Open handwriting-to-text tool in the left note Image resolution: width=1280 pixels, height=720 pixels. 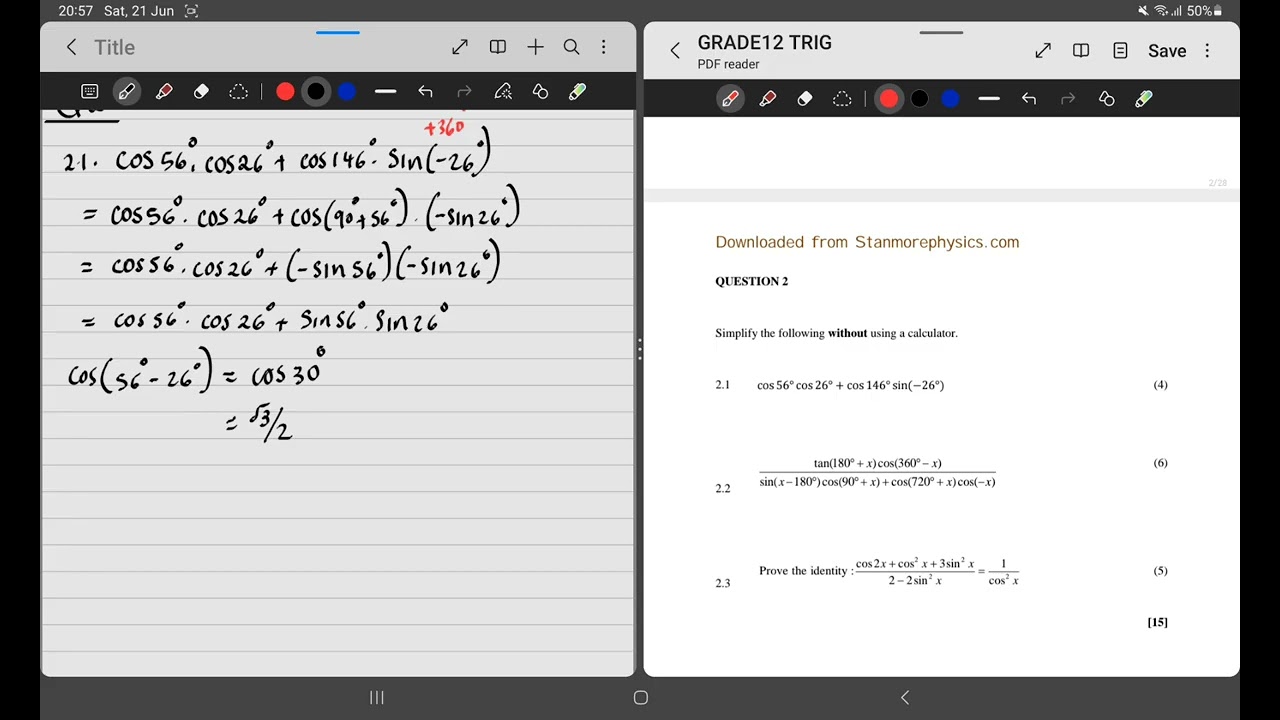pyautogui.click(x=503, y=92)
